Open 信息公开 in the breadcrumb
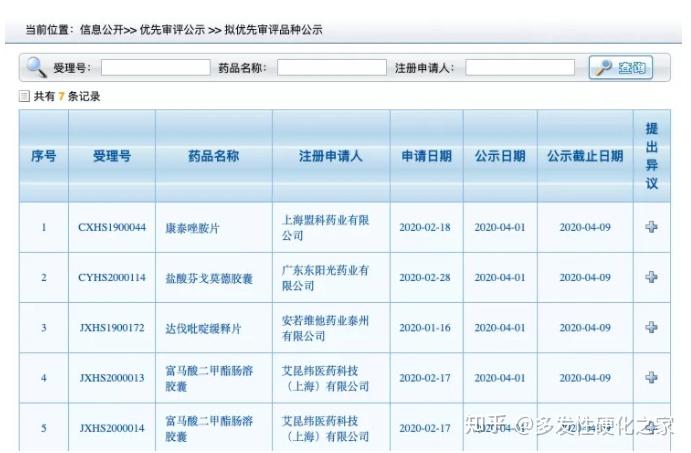691x453 pixels. (x=101, y=30)
